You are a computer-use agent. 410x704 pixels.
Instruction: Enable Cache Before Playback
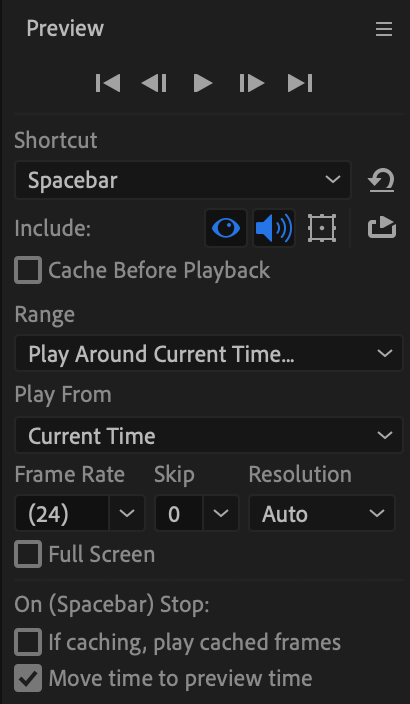[28, 270]
